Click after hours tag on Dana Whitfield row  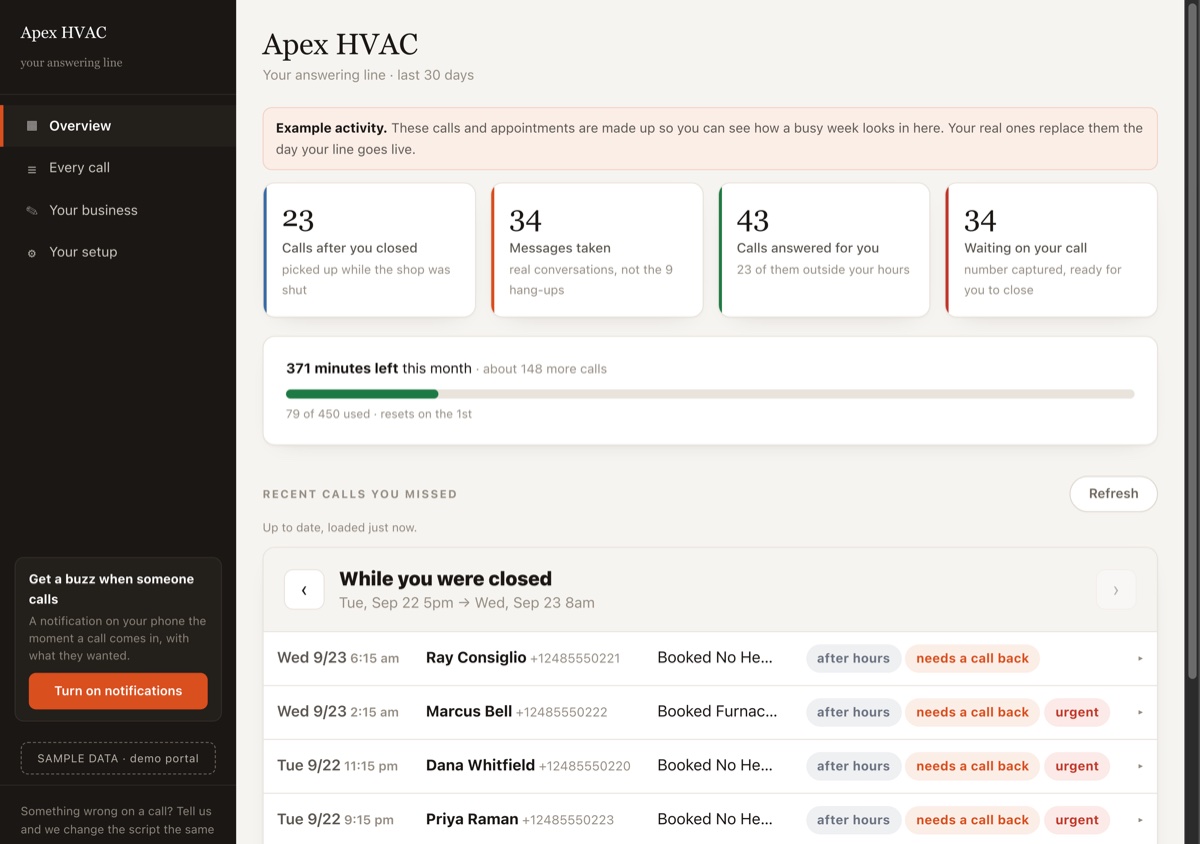tap(853, 766)
